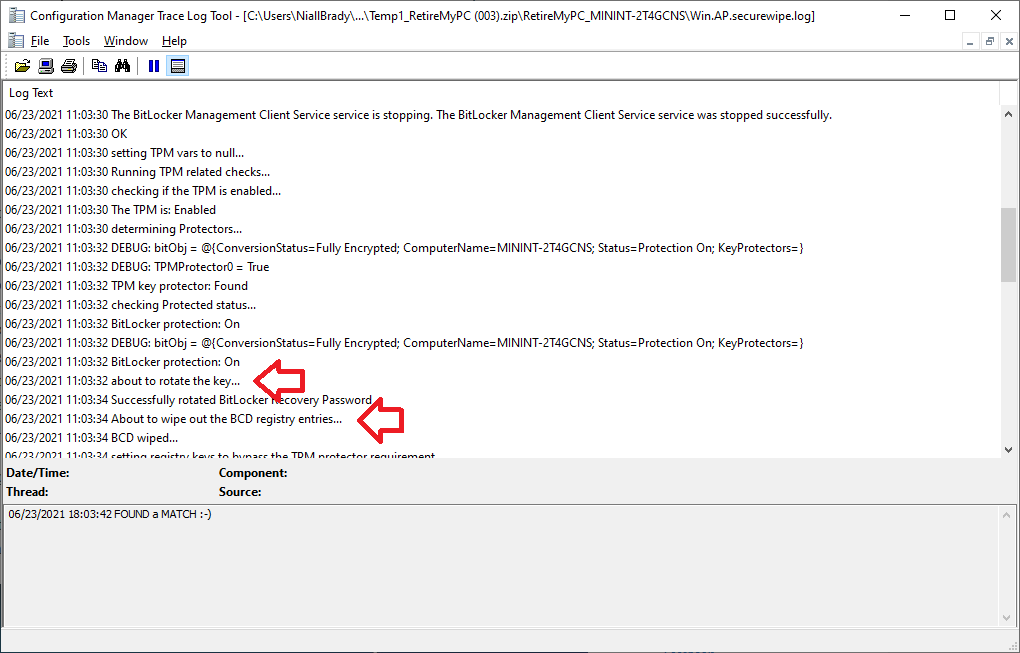This screenshot has width=1020, height=653.
Task: Toggle the Show Details pane button
Action: [x=178, y=66]
